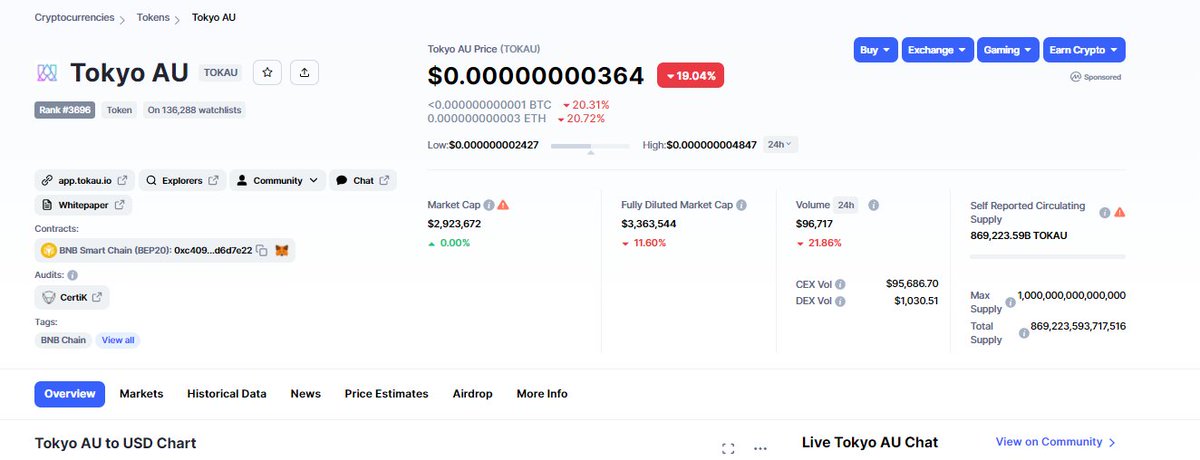Screen dimensions: 1200x460
Task: Open the 24h Low/High range dropdown
Action: (x=780, y=145)
